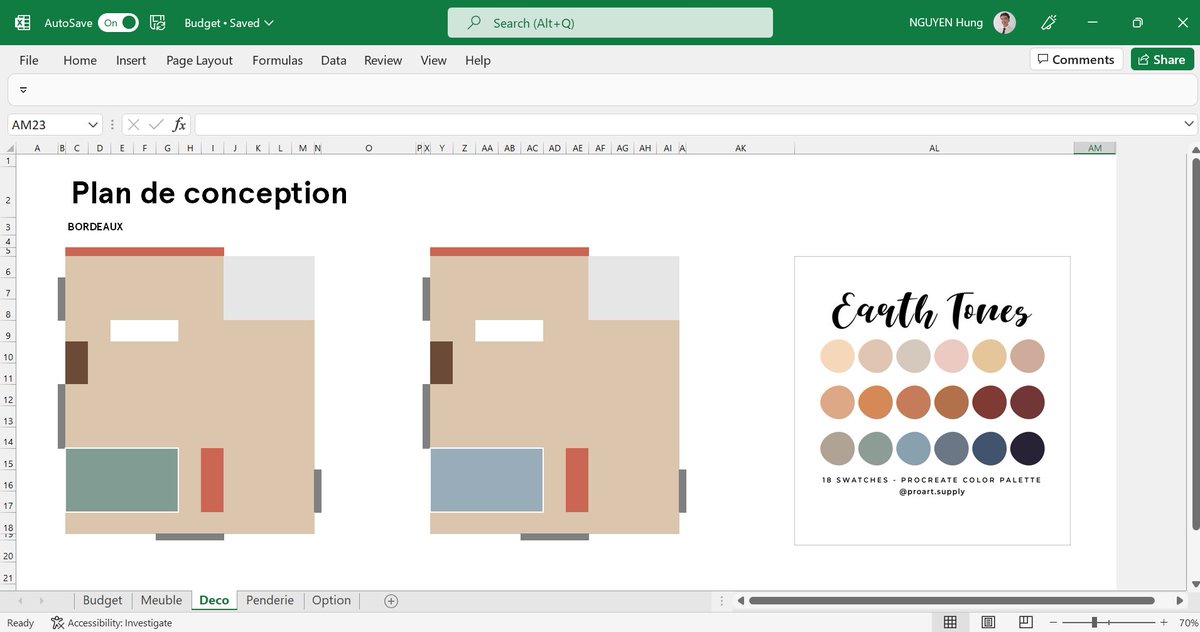Click the Share button
Image resolution: width=1200 pixels, height=632 pixels.
coord(1162,59)
